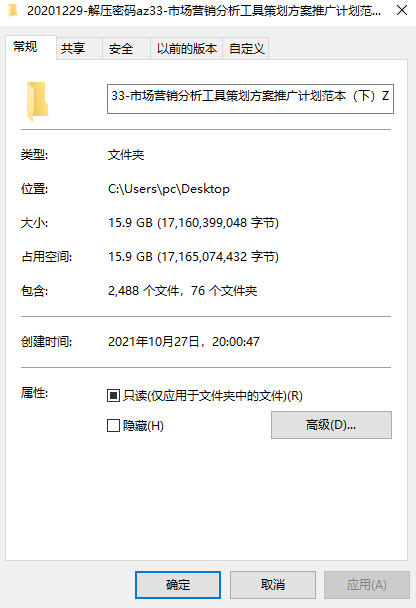Toggle the 只读 read-only checkbox
Screen dimensions: 416x608
[113, 396]
